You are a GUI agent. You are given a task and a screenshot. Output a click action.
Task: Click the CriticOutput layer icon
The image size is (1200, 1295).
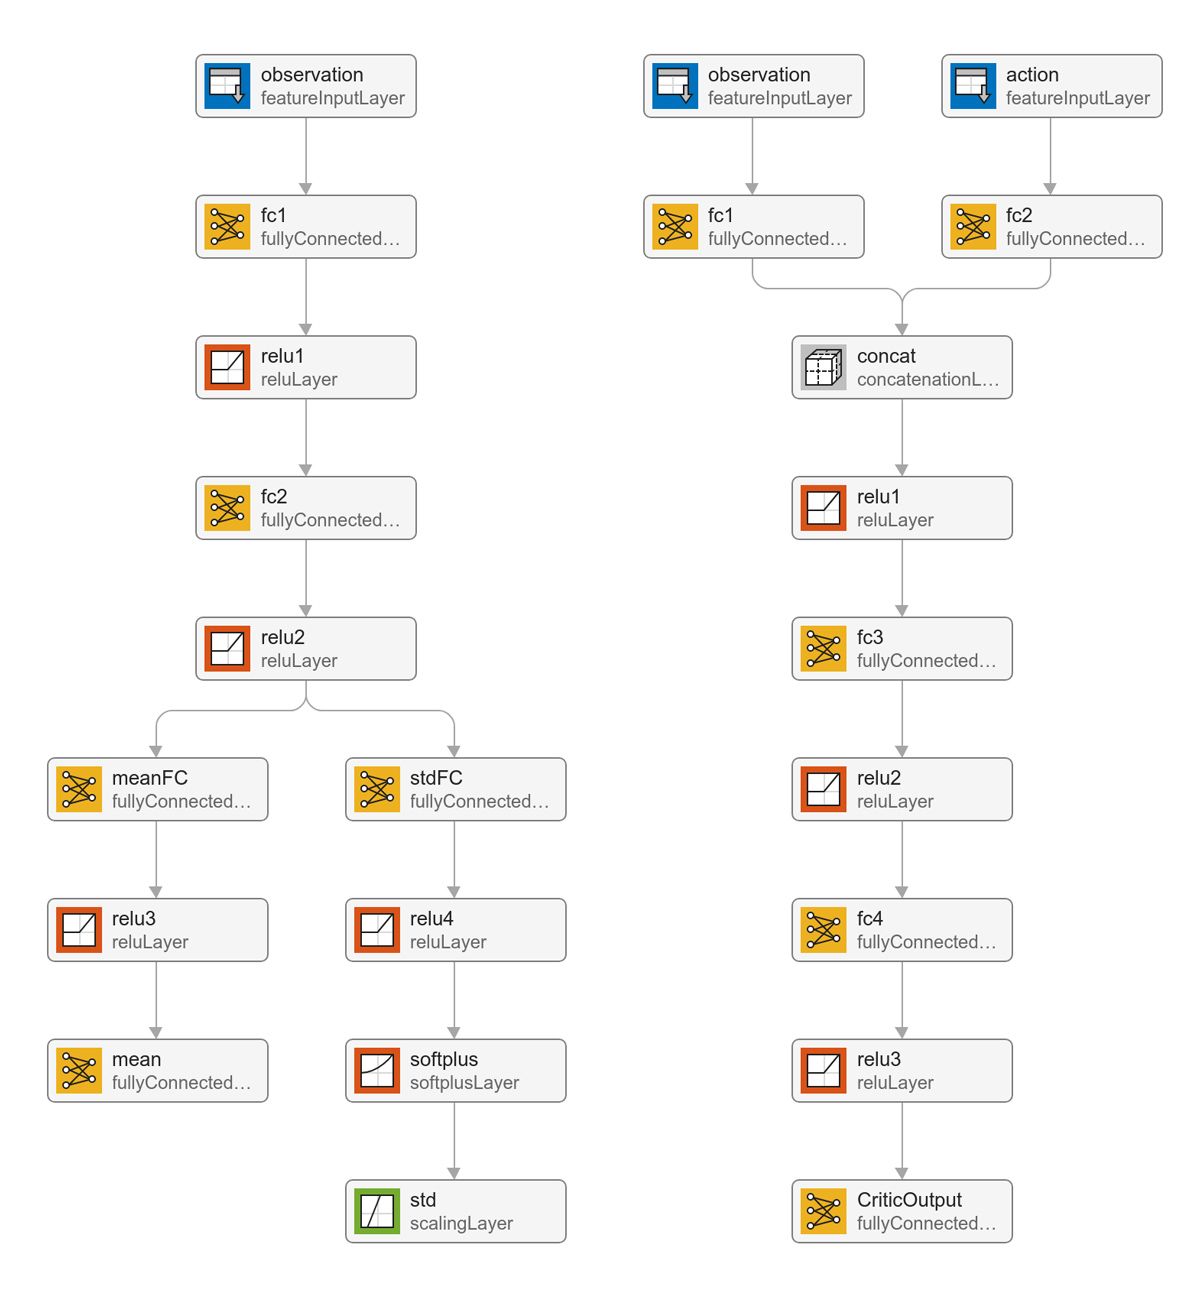pyautogui.click(x=823, y=1211)
